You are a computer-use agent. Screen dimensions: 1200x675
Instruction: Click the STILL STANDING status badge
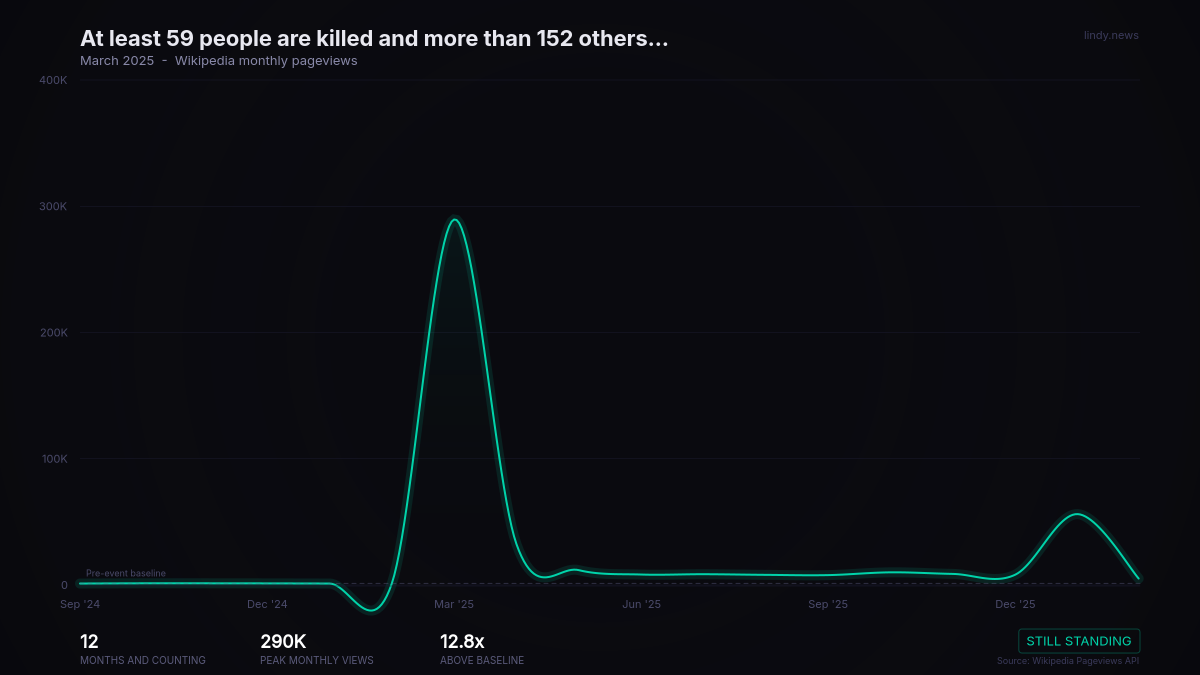coord(1079,641)
